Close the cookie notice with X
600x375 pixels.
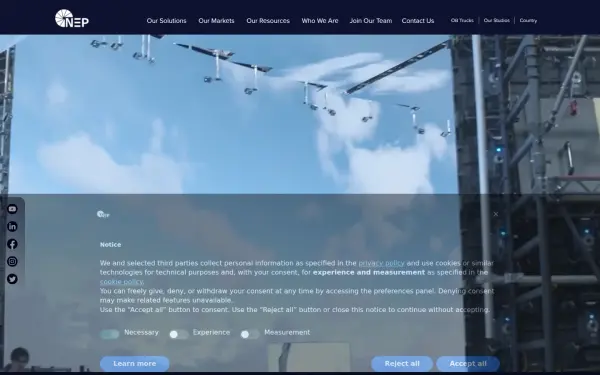(496, 214)
